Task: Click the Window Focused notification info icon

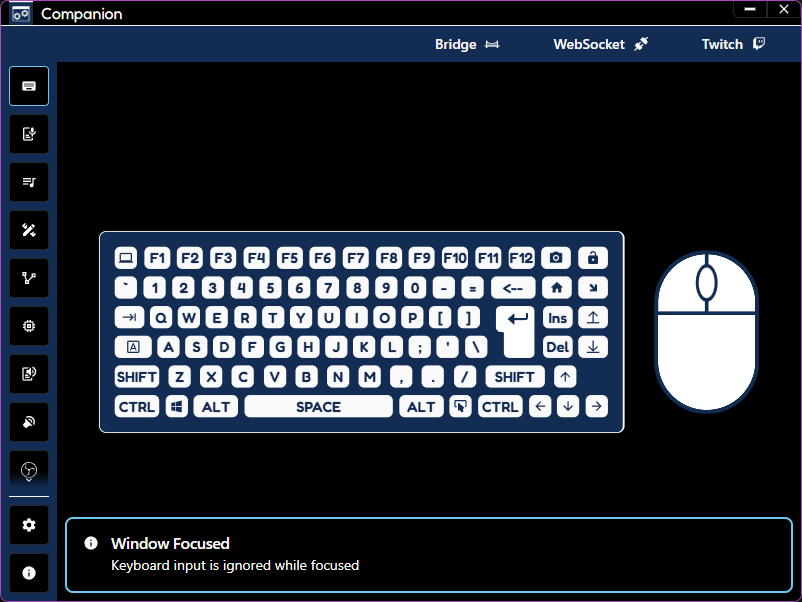Action: coord(91,543)
